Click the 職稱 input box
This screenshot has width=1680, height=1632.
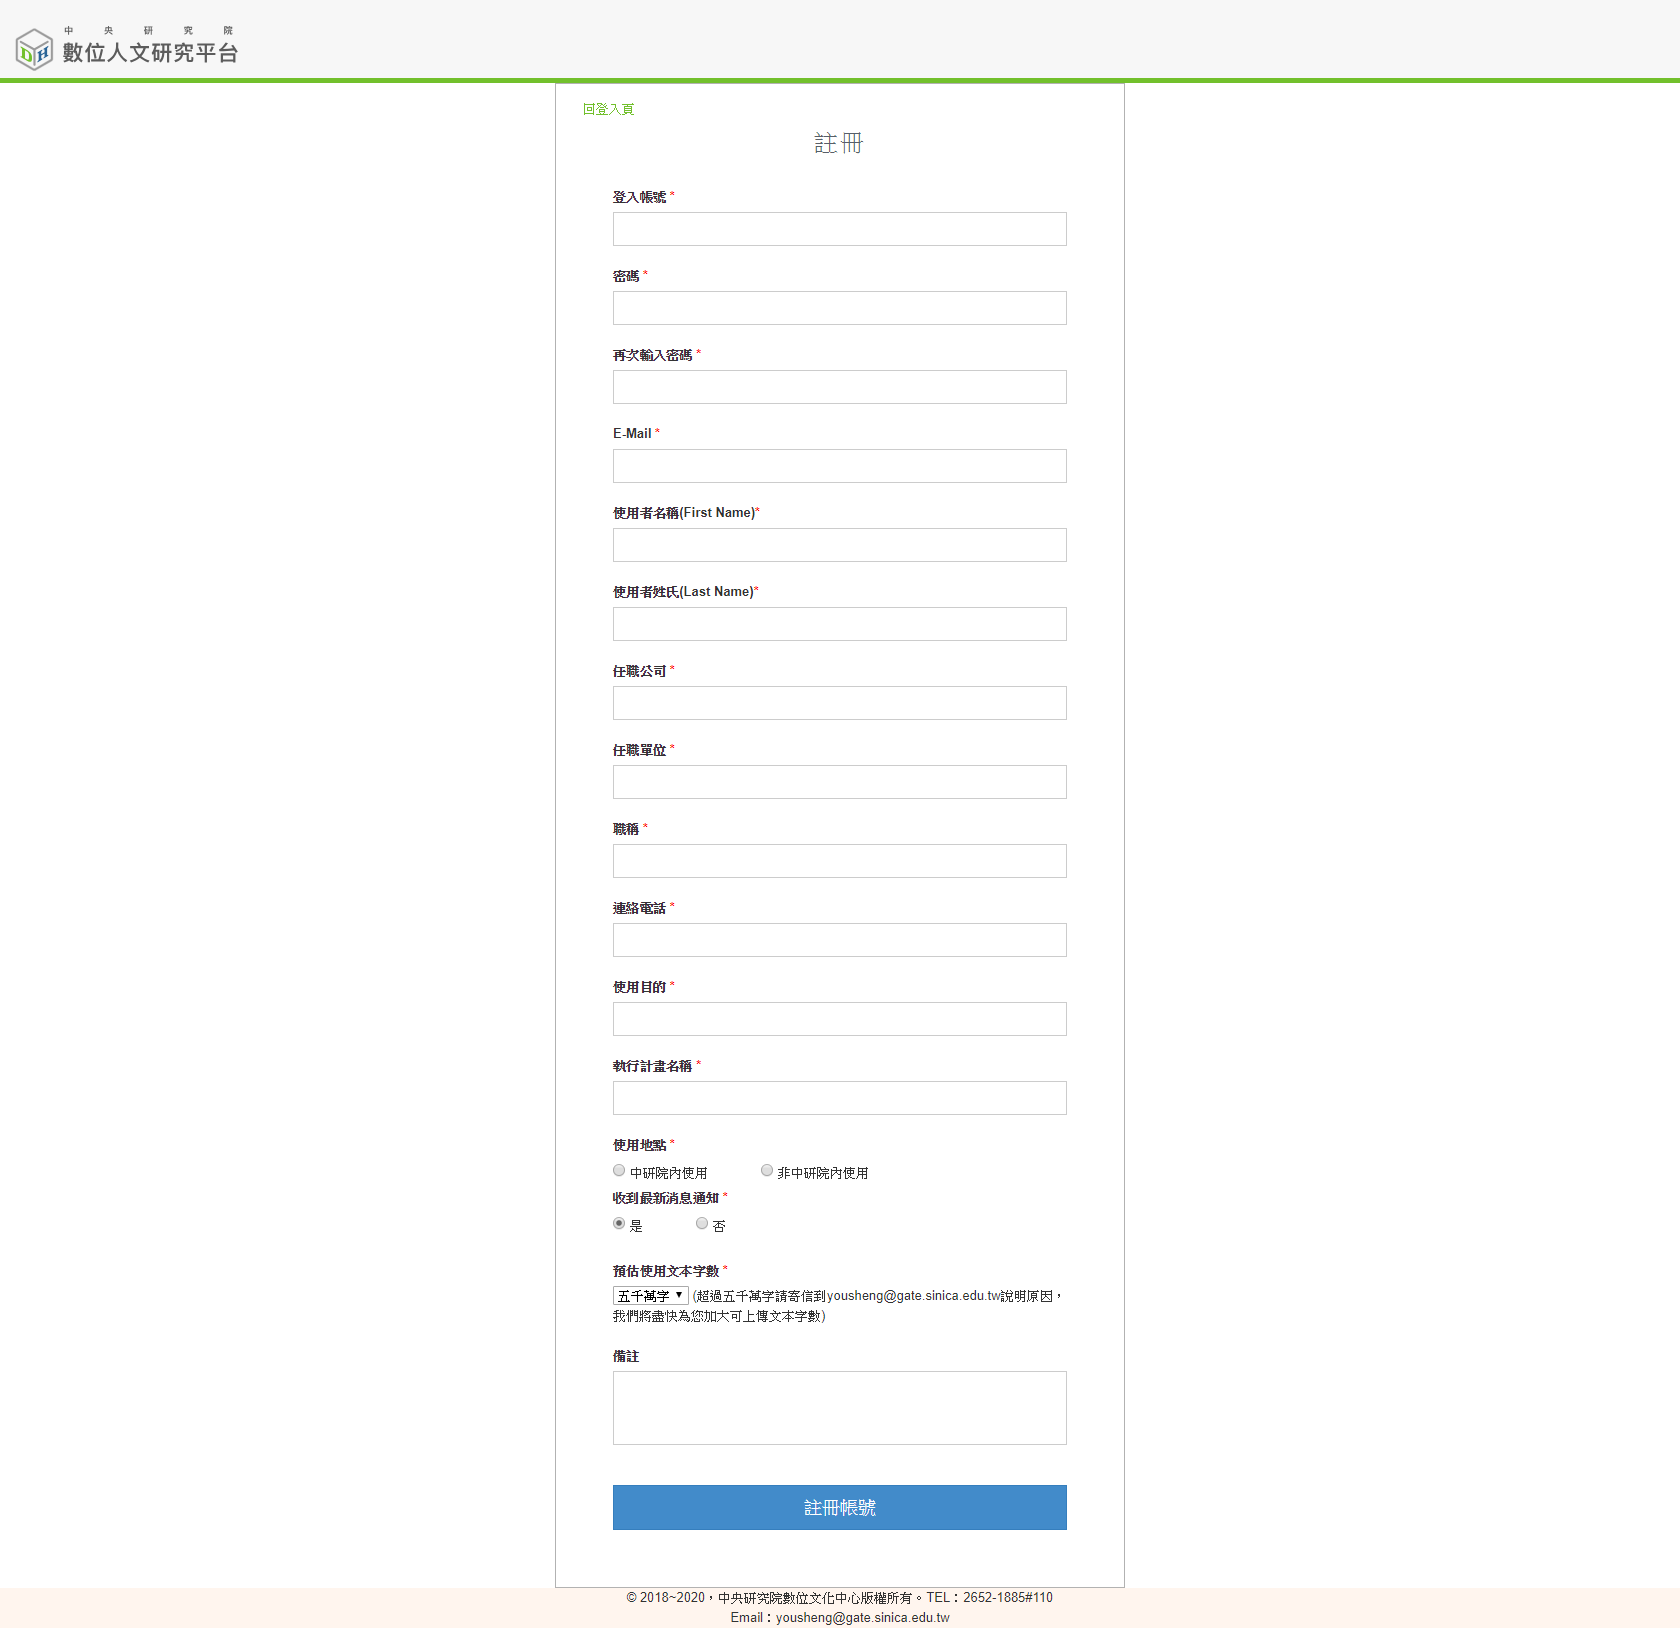click(839, 861)
